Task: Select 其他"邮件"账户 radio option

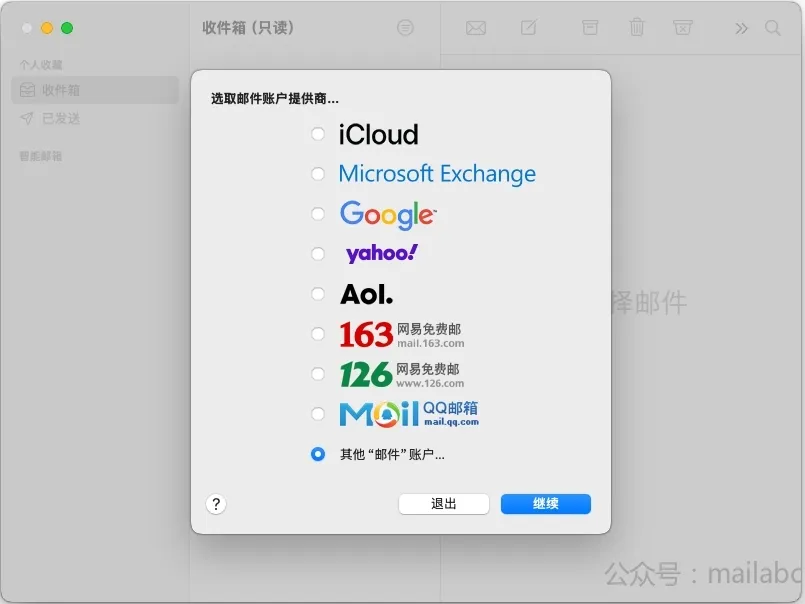Action: click(318, 454)
